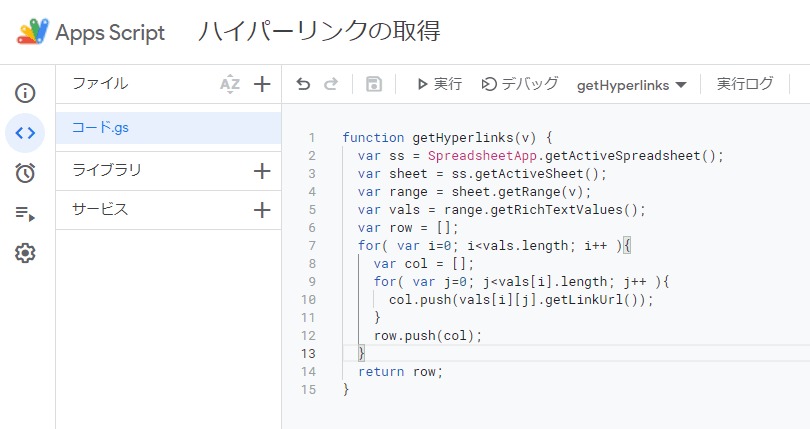Open Project Settings gear icon
Image resolution: width=810 pixels, height=429 pixels.
pyautogui.click(x=26, y=253)
